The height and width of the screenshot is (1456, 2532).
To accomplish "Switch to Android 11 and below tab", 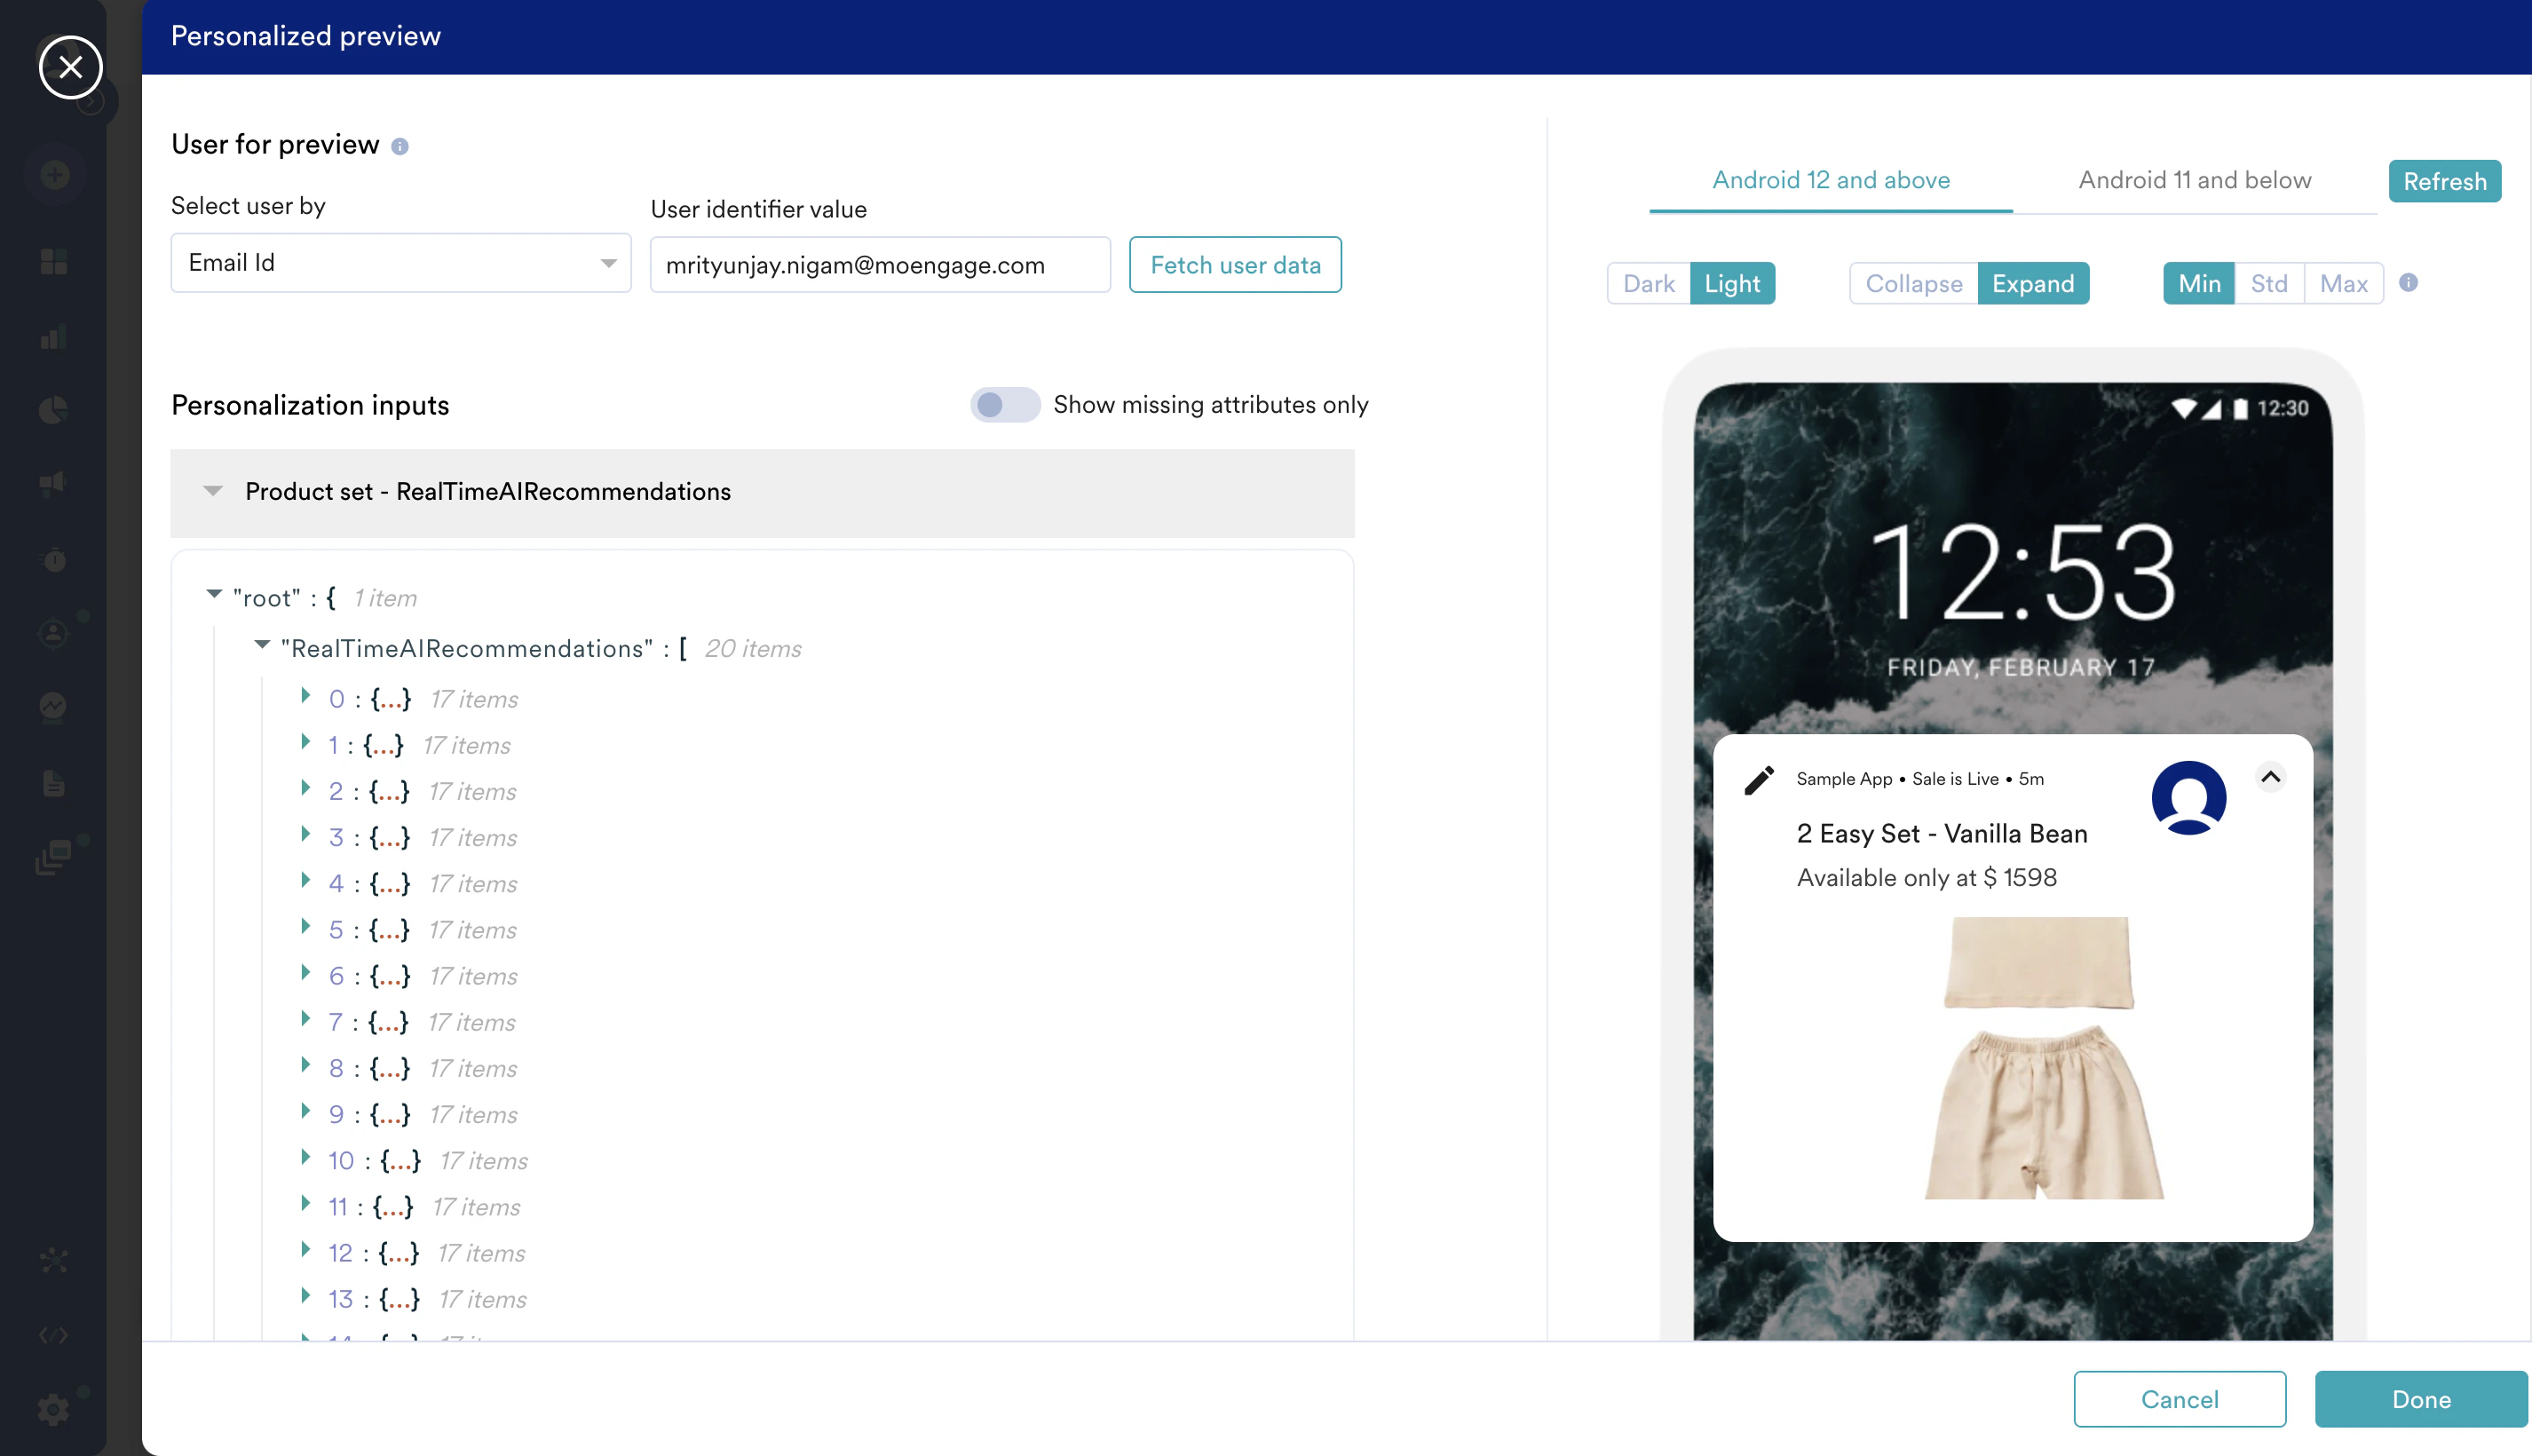I will pyautogui.click(x=2194, y=180).
